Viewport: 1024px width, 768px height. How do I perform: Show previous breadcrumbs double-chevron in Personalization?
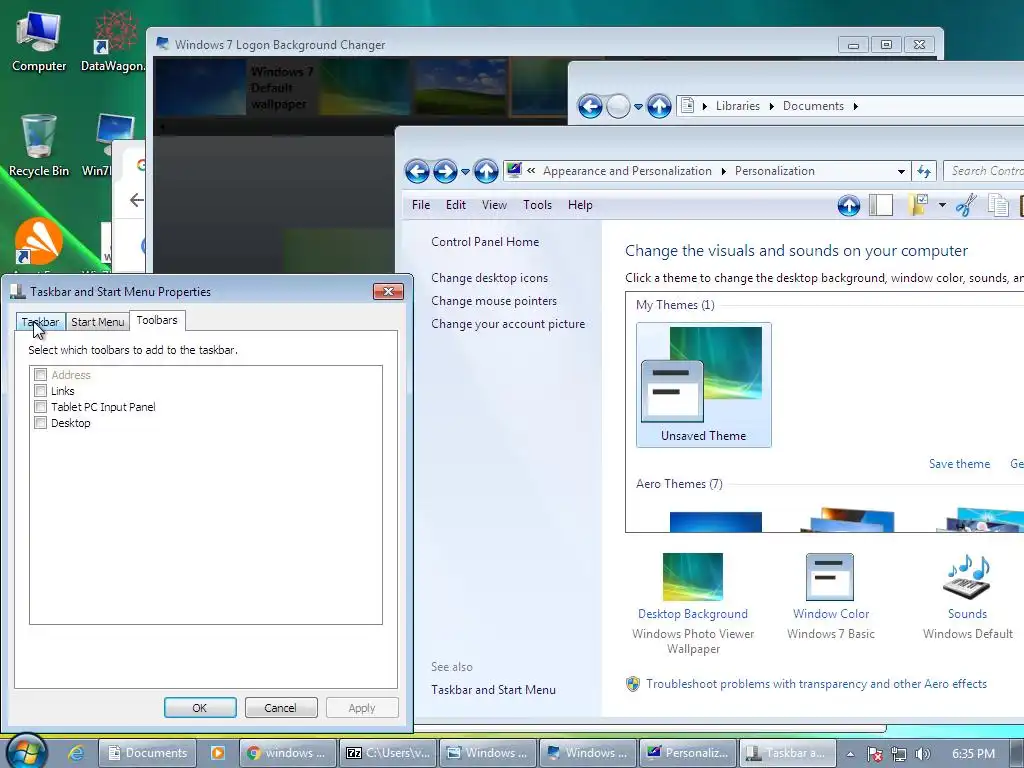pos(531,171)
